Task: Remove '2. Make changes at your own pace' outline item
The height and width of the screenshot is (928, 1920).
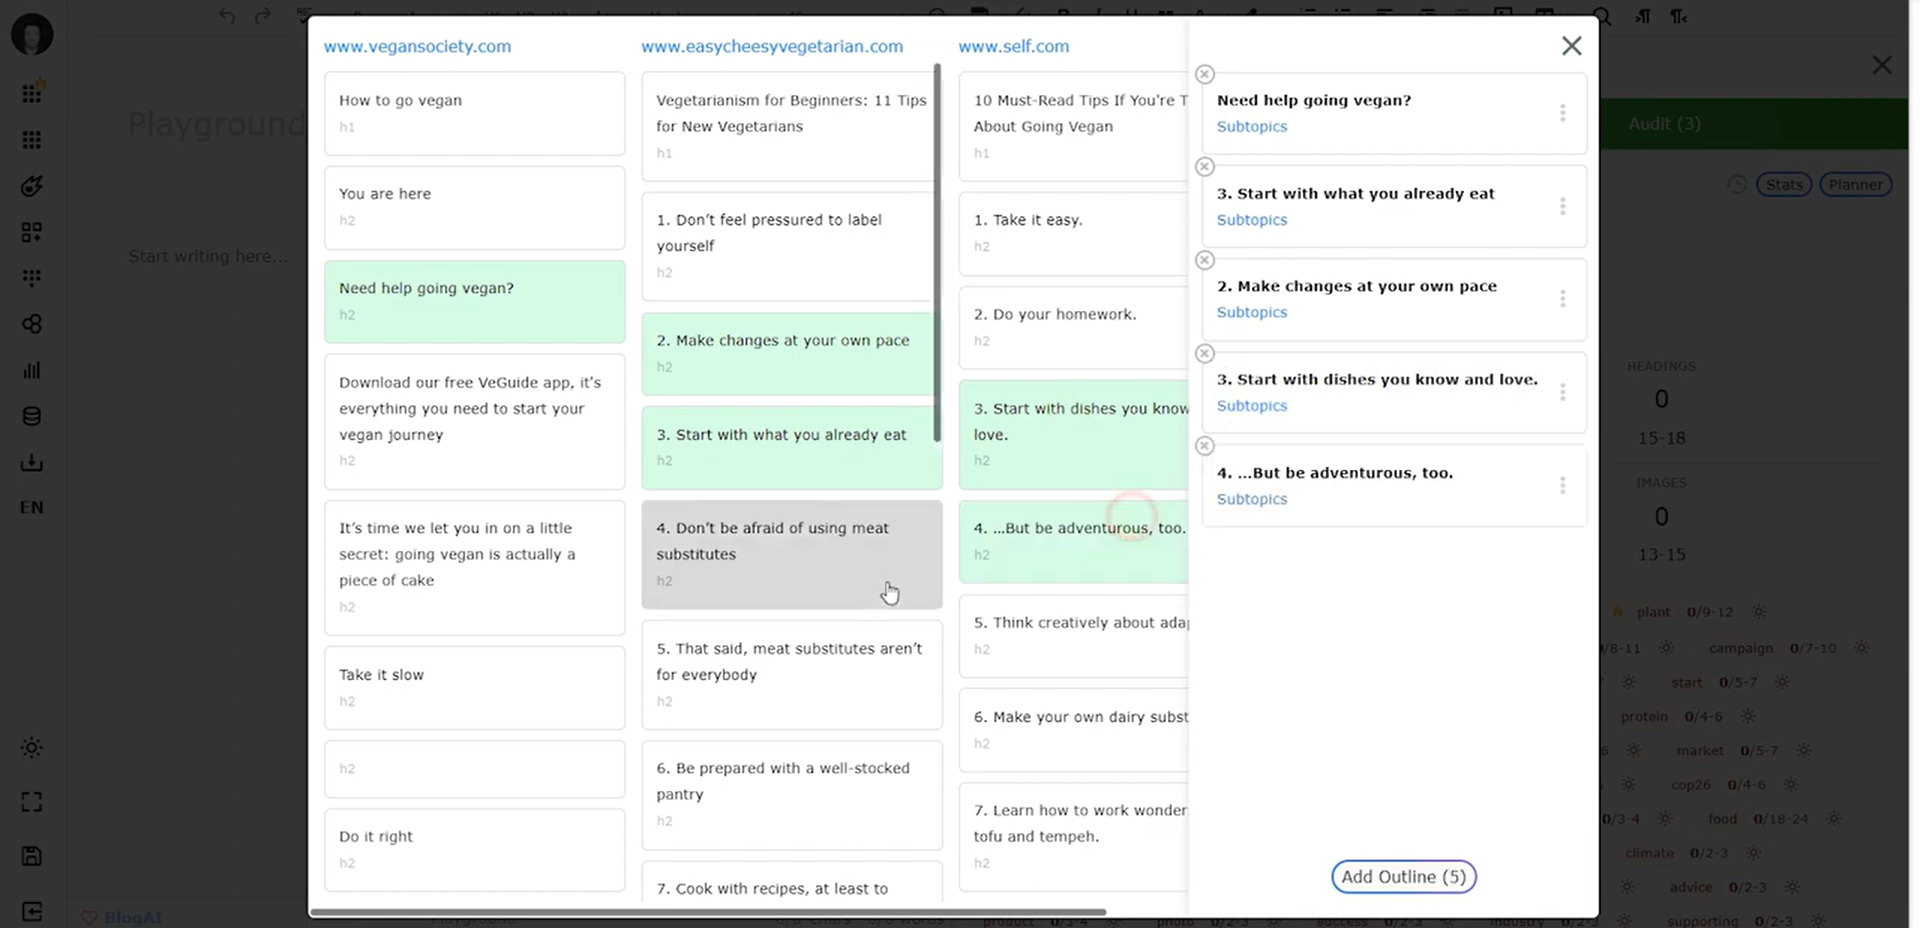Action: 1205,260
